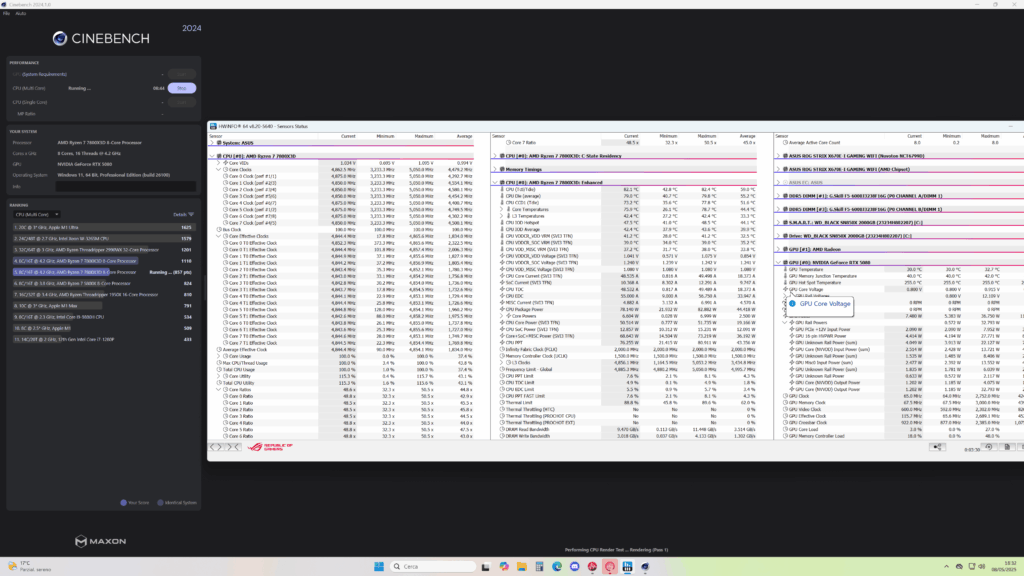Open Microsoft Edge from taskbar
Viewport: 1024px width, 576px height.
[556, 566]
